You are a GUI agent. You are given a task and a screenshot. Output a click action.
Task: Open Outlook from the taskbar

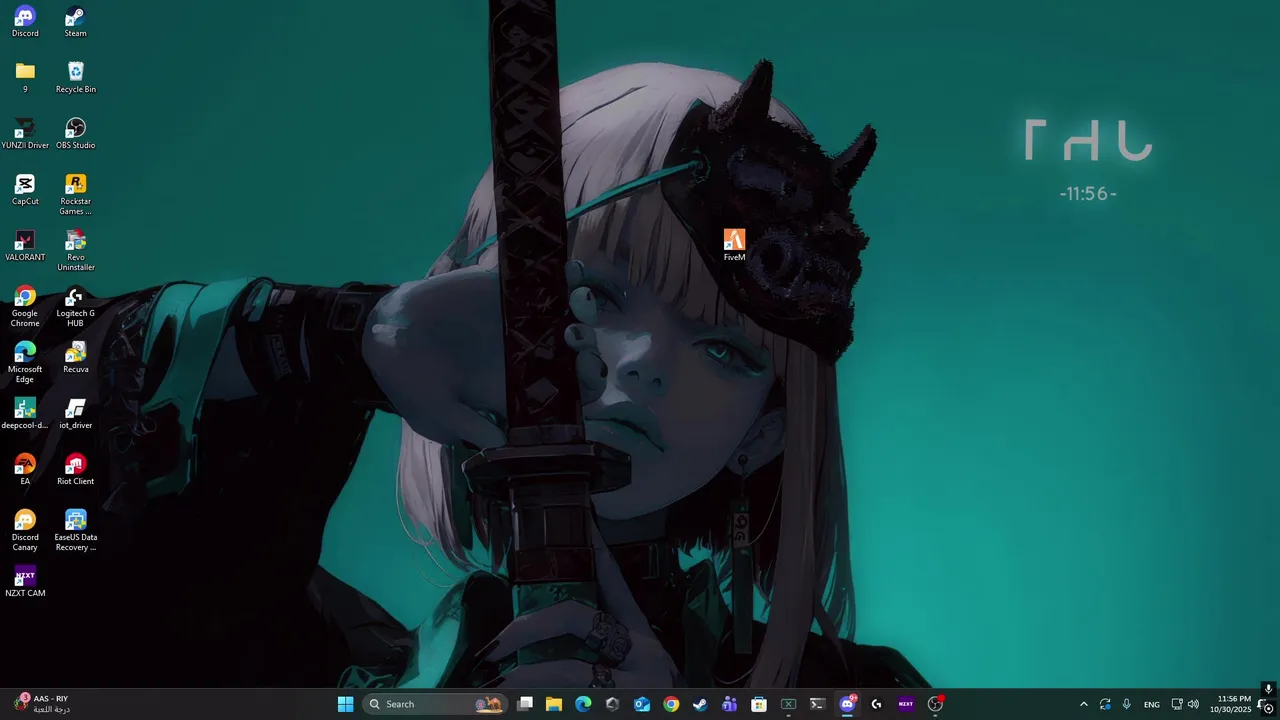tap(642, 704)
